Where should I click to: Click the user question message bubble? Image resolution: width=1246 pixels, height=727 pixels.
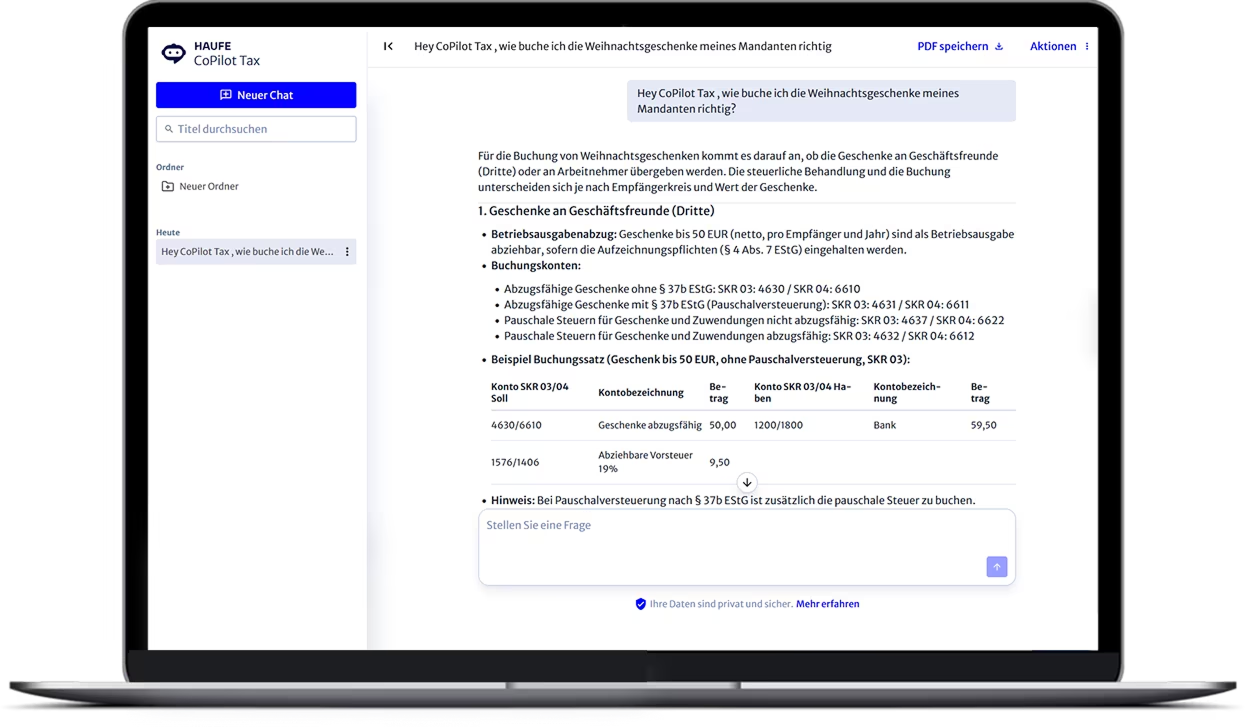(820, 101)
